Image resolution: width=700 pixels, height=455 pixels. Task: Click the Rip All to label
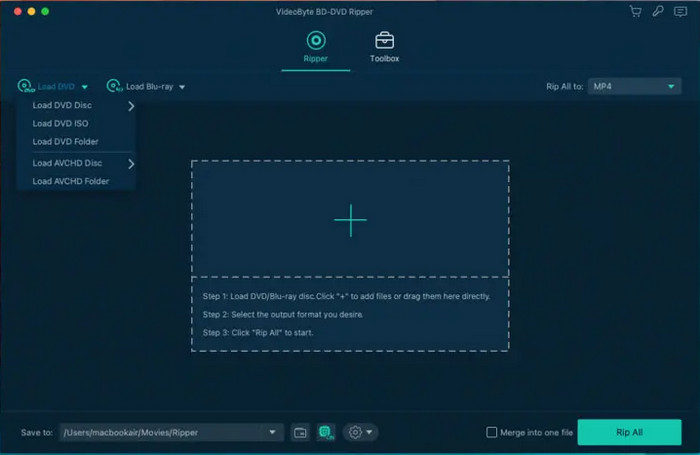tap(564, 87)
